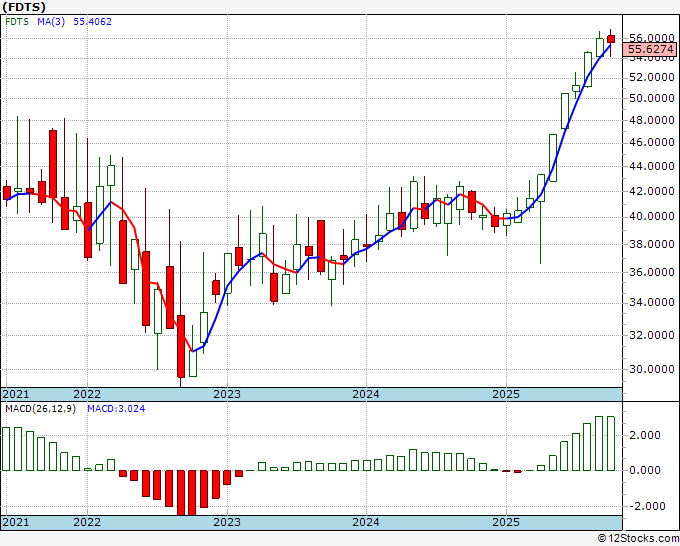The height and width of the screenshot is (546, 680).
Task: Click the tallest MACD bar at far right
Action: tap(611, 443)
